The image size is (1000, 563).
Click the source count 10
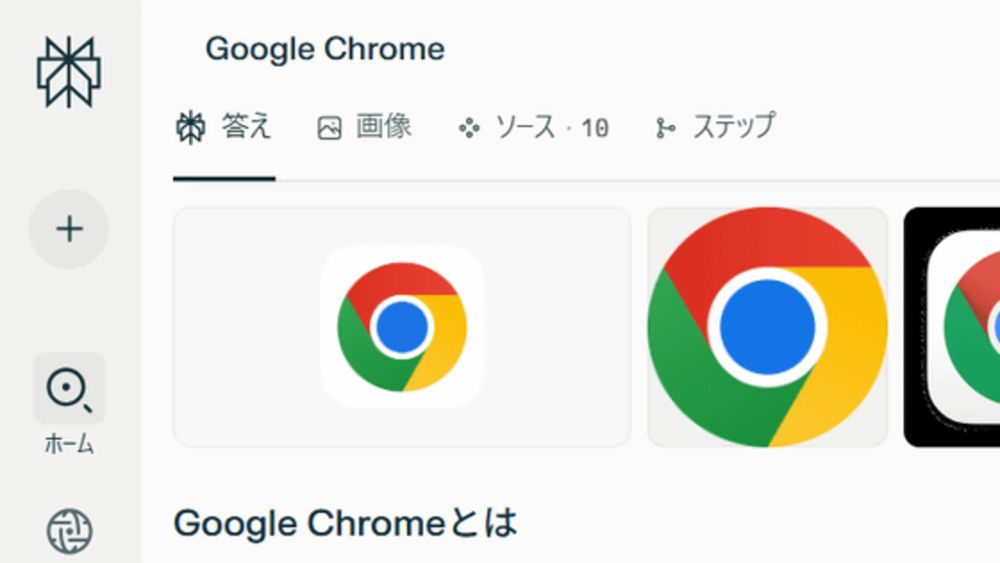595,129
